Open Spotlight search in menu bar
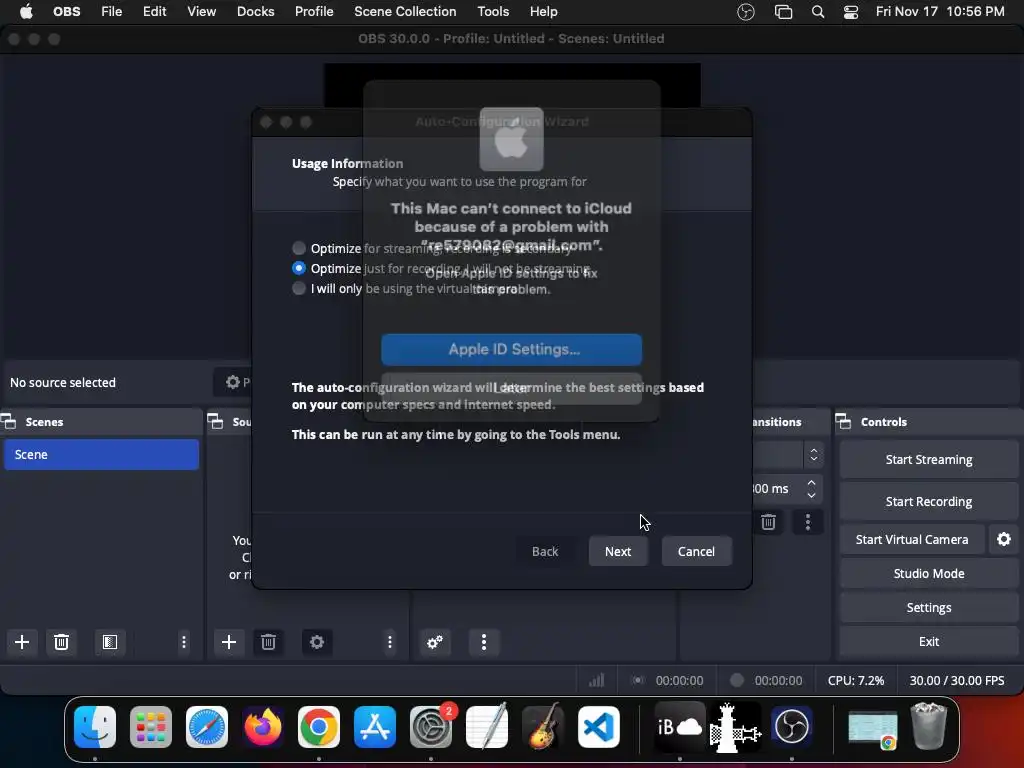The image size is (1024, 768). (x=818, y=12)
